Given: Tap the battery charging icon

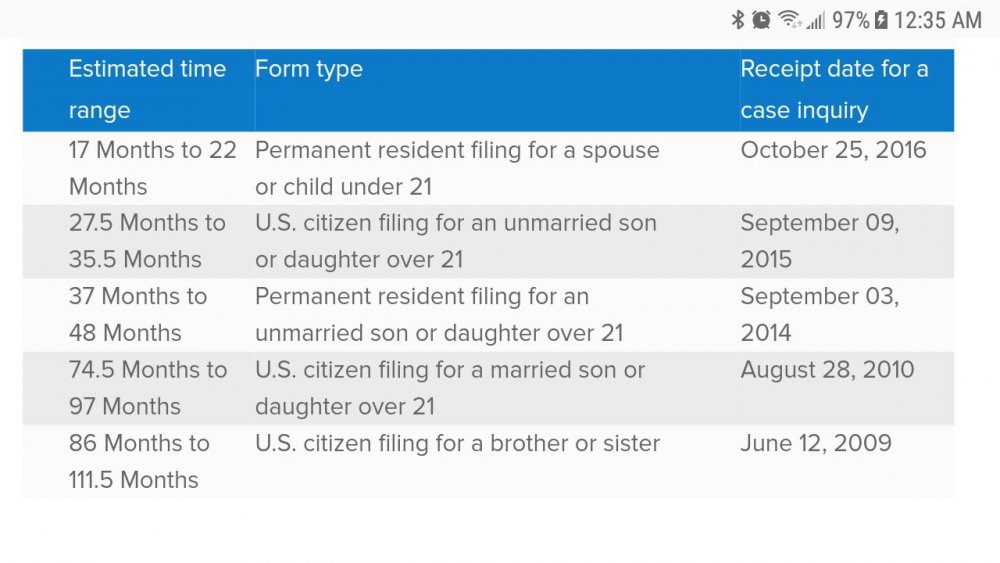Looking at the screenshot, I should pos(881,20).
